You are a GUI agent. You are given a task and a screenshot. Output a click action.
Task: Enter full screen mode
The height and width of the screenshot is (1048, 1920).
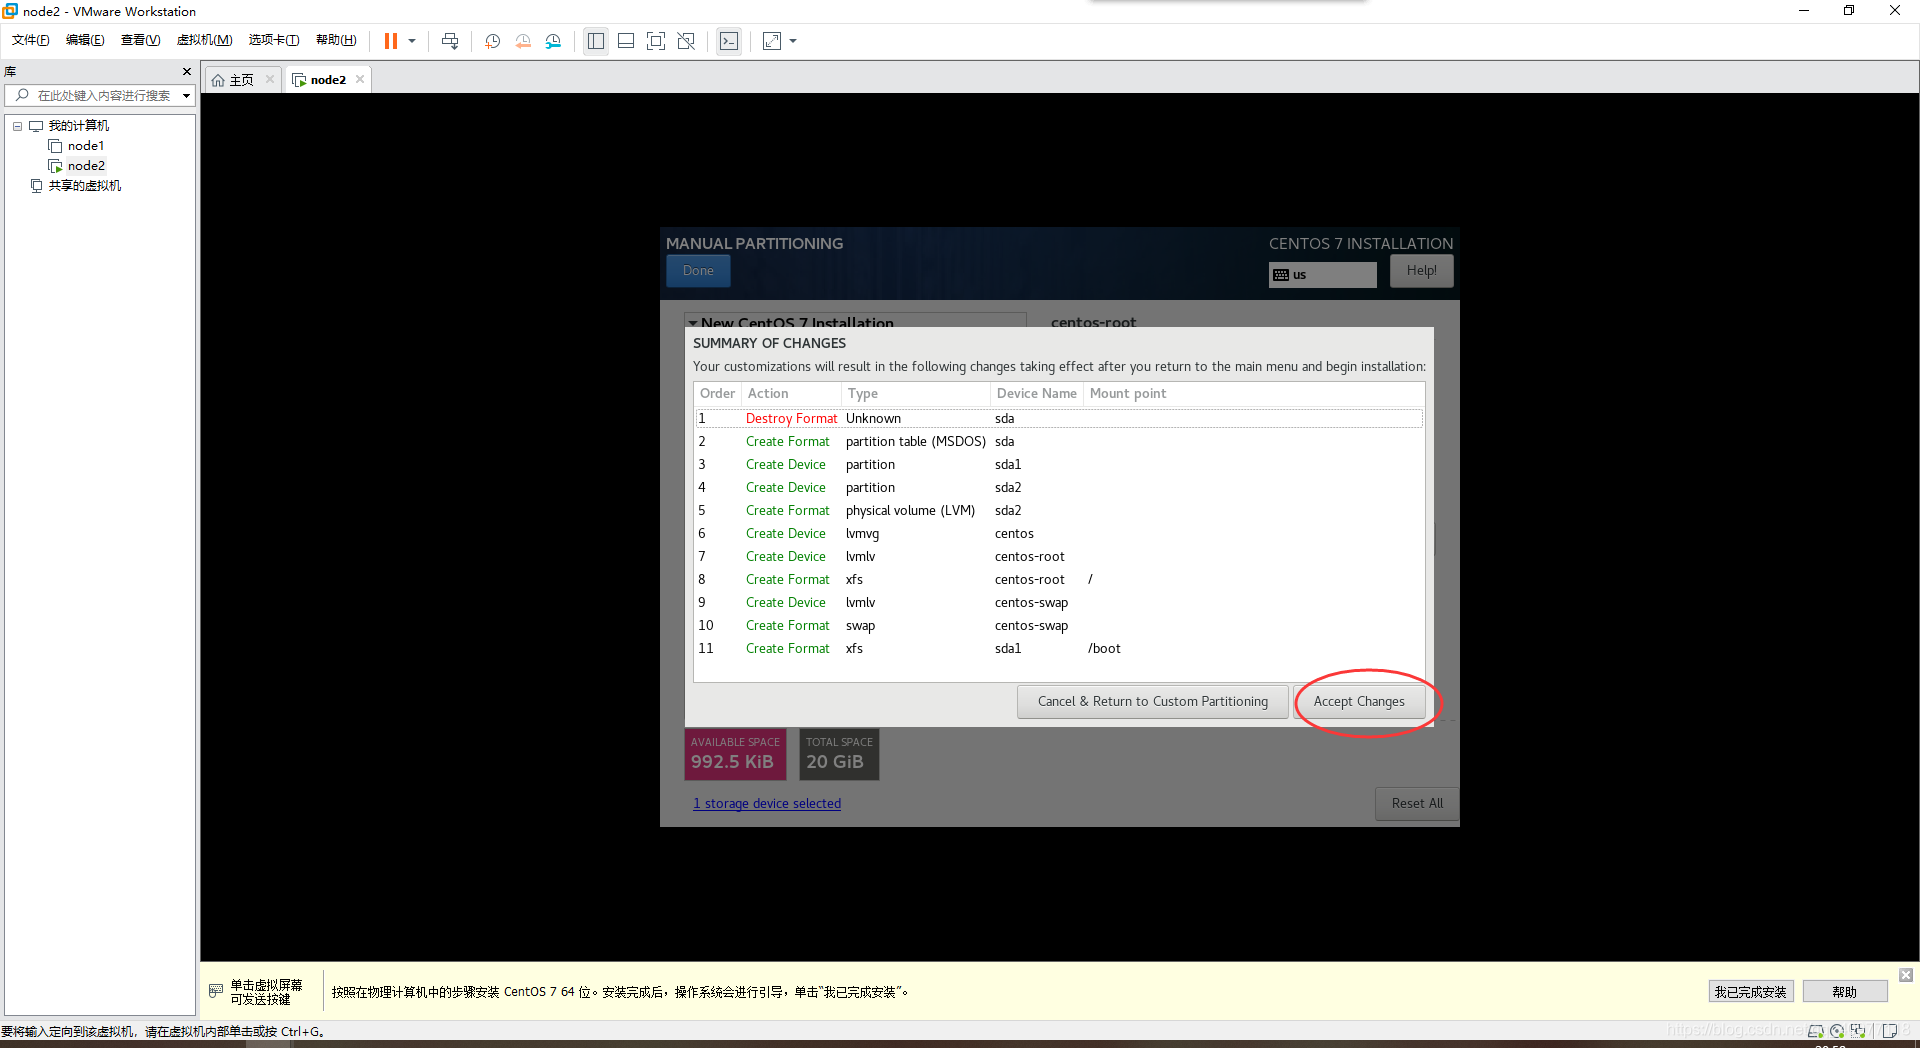click(x=656, y=41)
